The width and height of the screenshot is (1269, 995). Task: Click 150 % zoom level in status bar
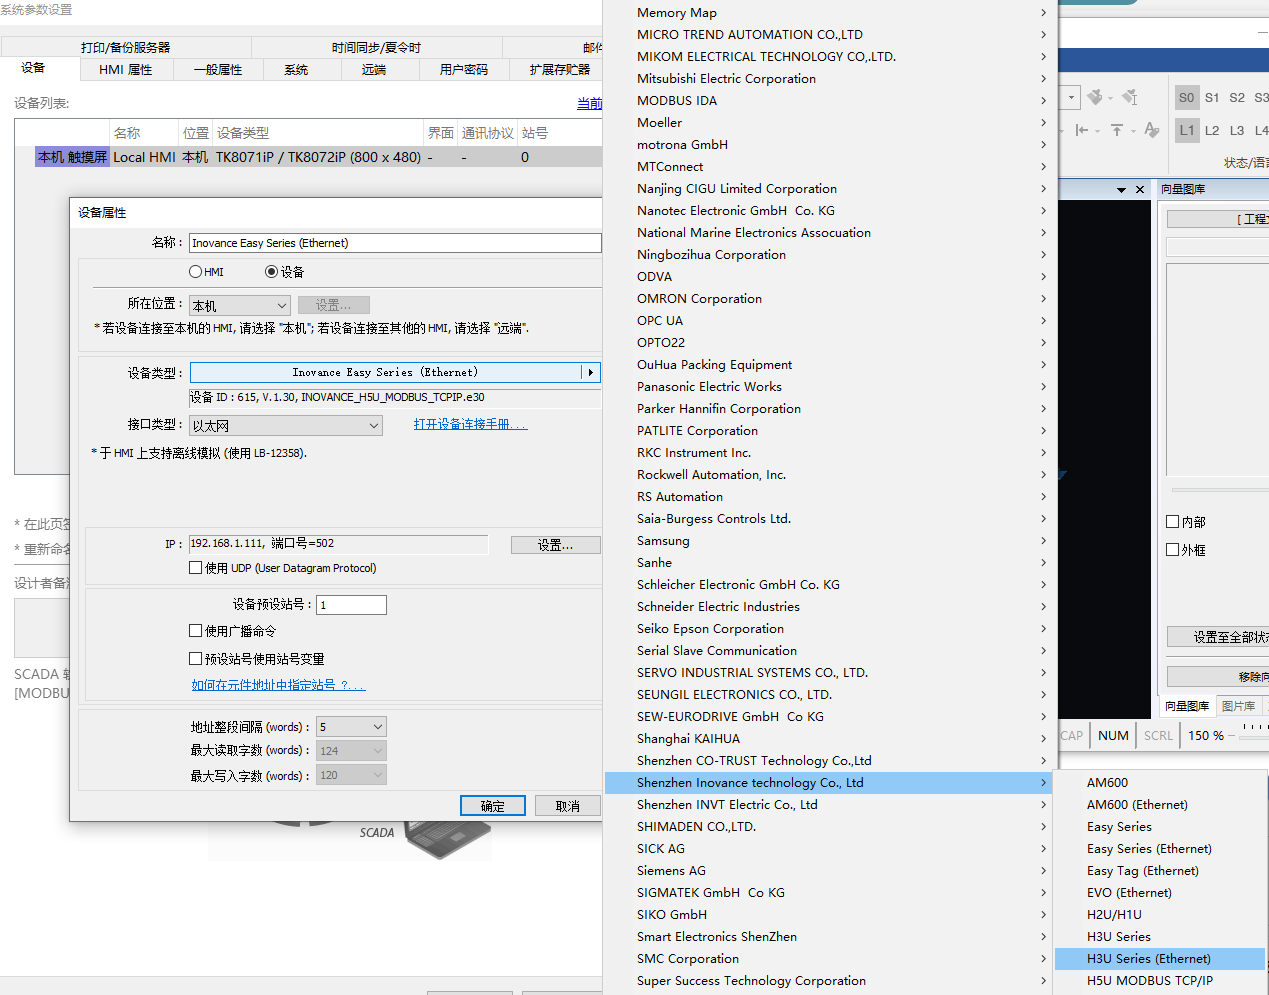(x=1206, y=735)
